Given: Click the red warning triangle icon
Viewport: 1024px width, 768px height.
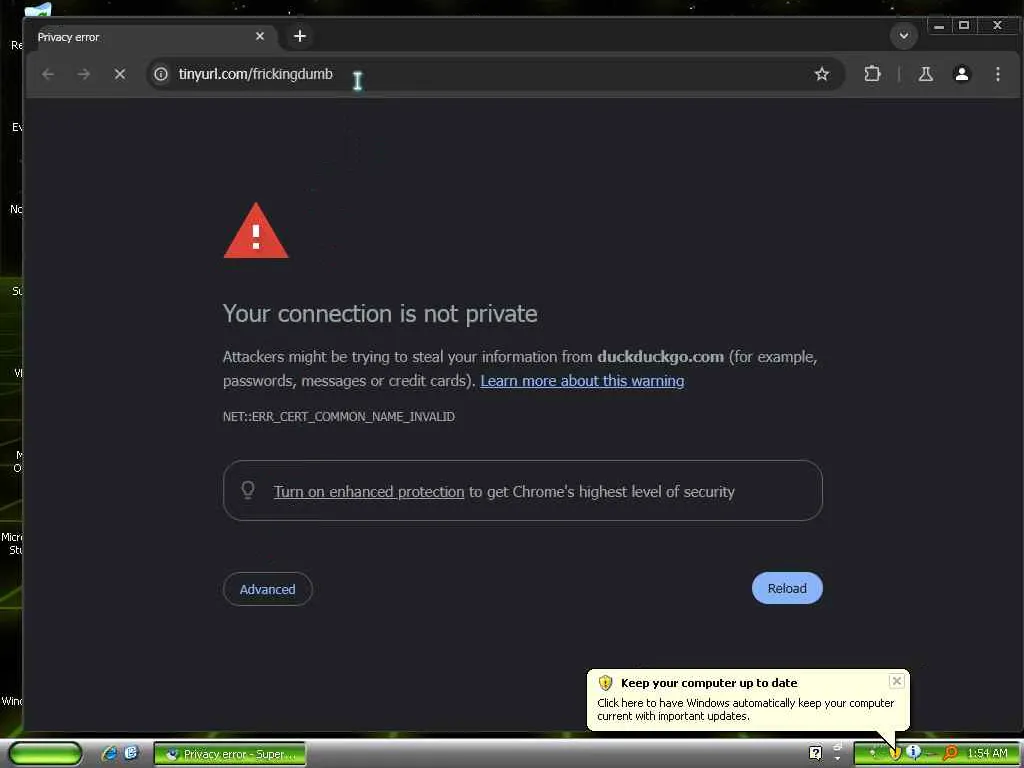Looking at the screenshot, I should pos(256,231).
